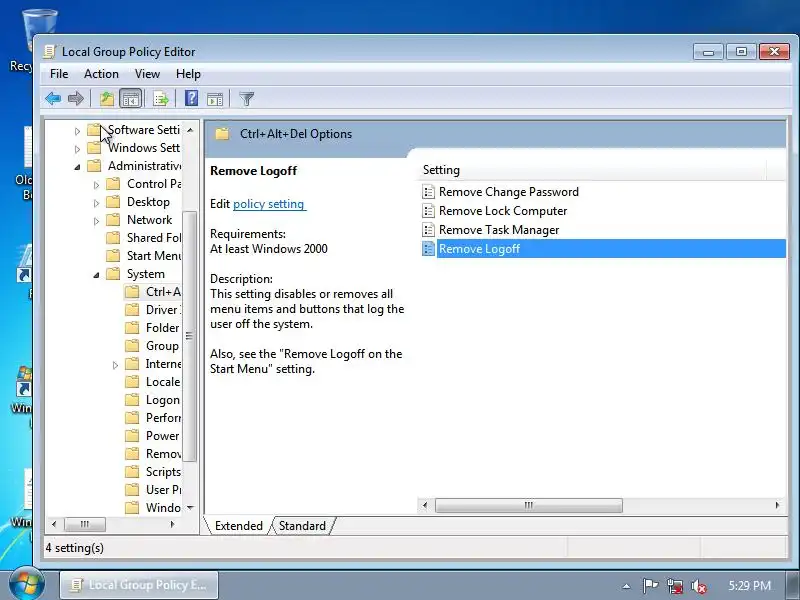The width and height of the screenshot is (800, 600).
Task: Click the Local Group Policy Editor title icon
Action: click(x=50, y=52)
